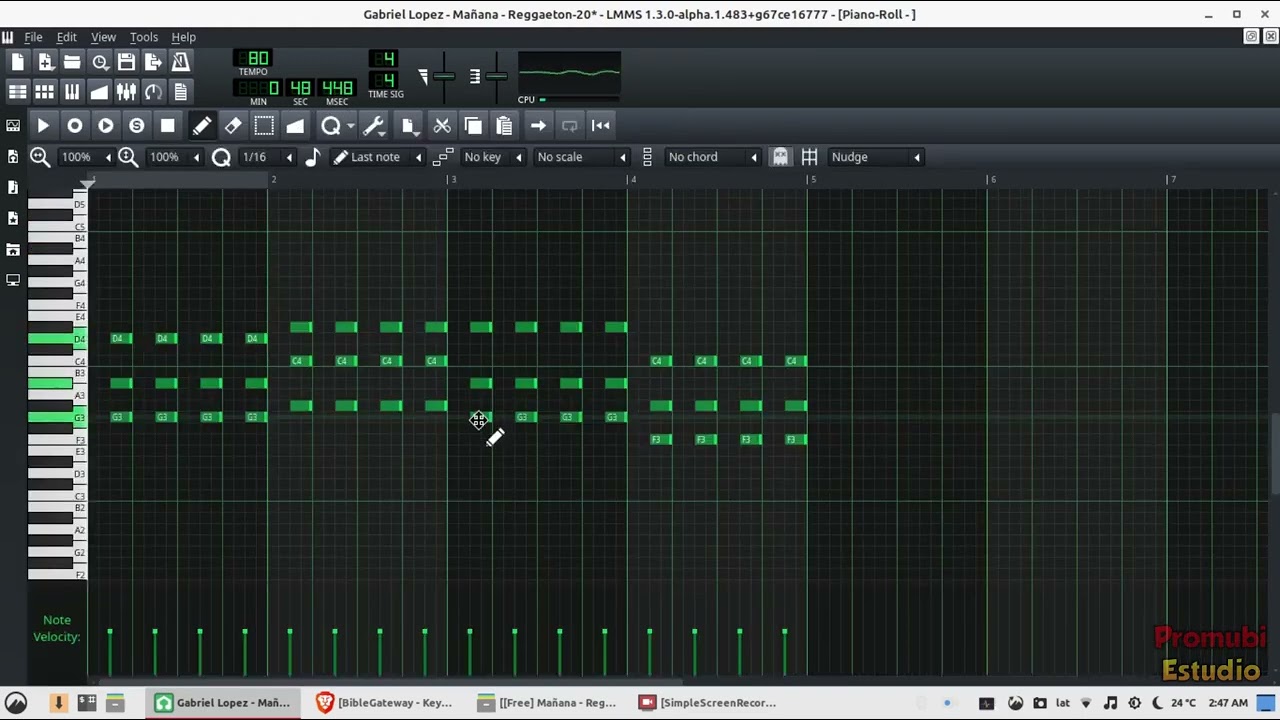Open the vertical zoom 100% dropdown
Viewport: 1280px width, 720px height.
(174, 157)
